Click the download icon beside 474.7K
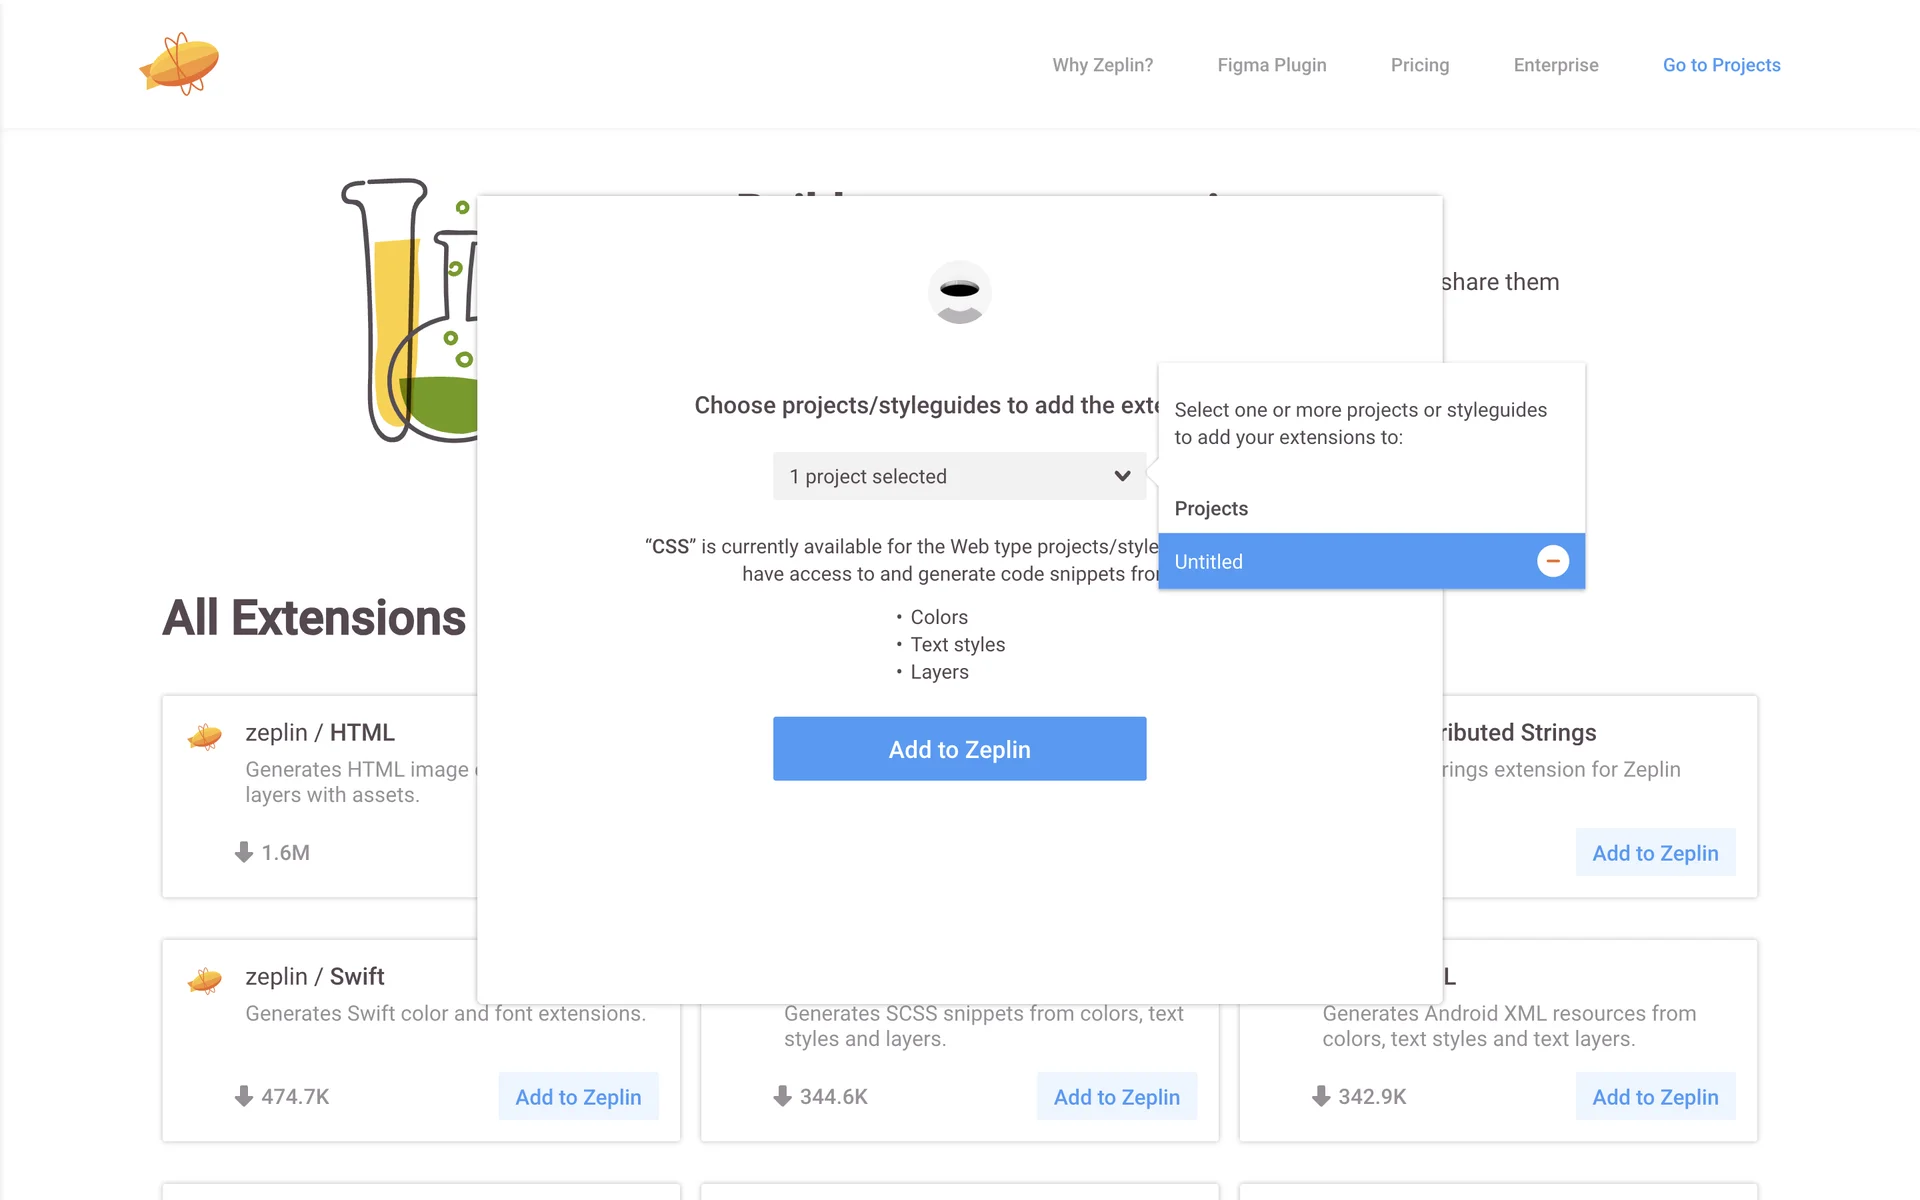The width and height of the screenshot is (1920, 1200). click(243, 1096)
